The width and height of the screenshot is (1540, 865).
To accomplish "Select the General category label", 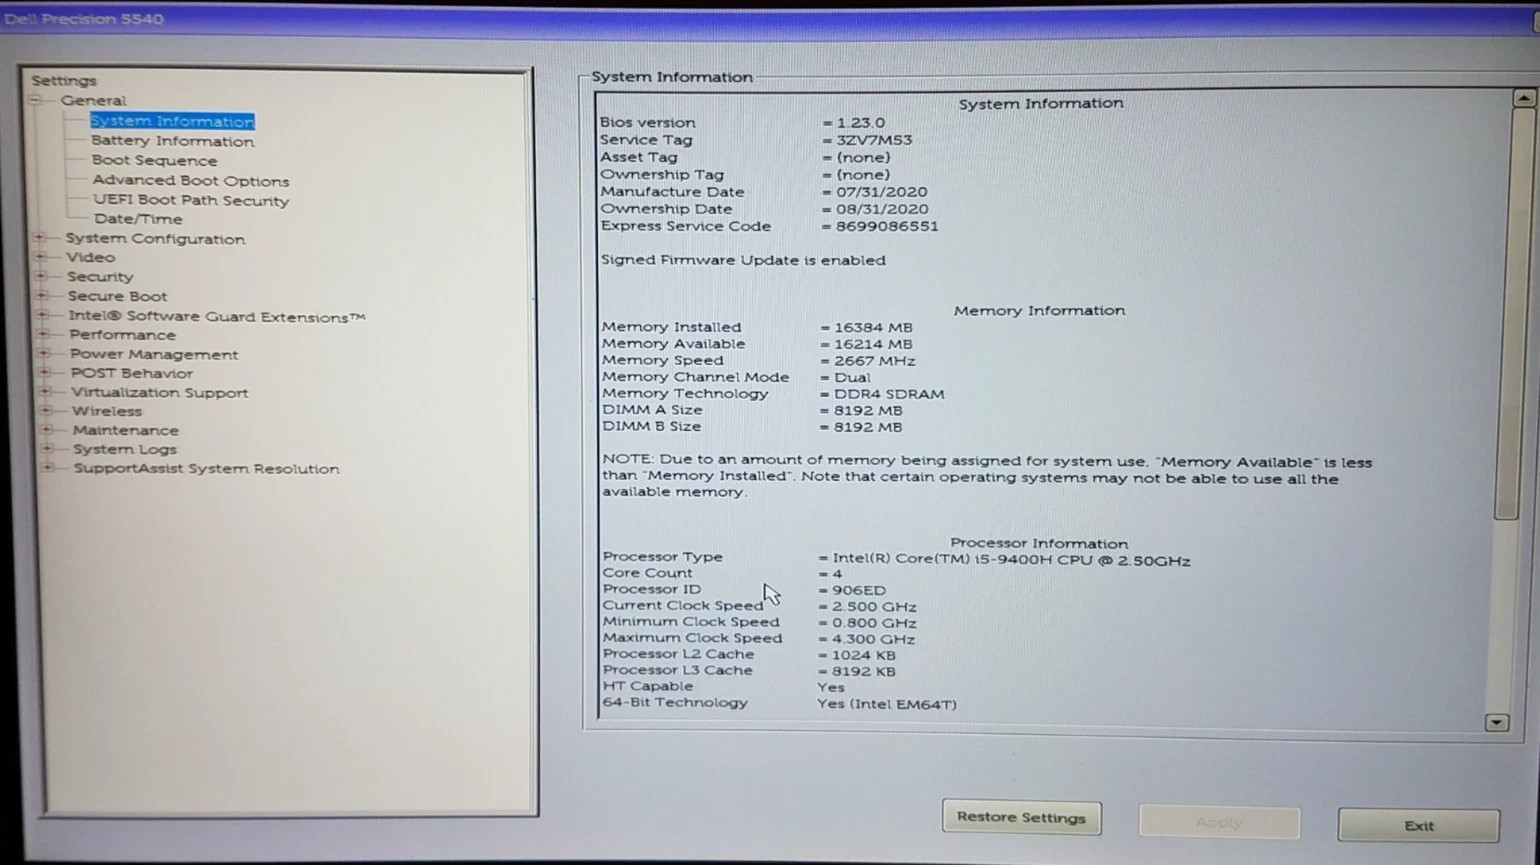I will click(93, 100).
